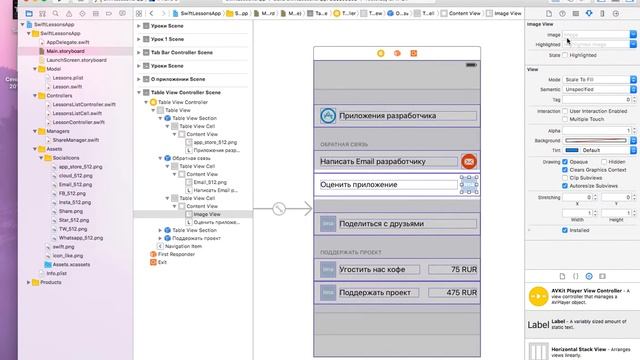Viewport: 640px width, 360px height.
Task: Go back with the jump bar back arrow
Action: click(151, 13)
